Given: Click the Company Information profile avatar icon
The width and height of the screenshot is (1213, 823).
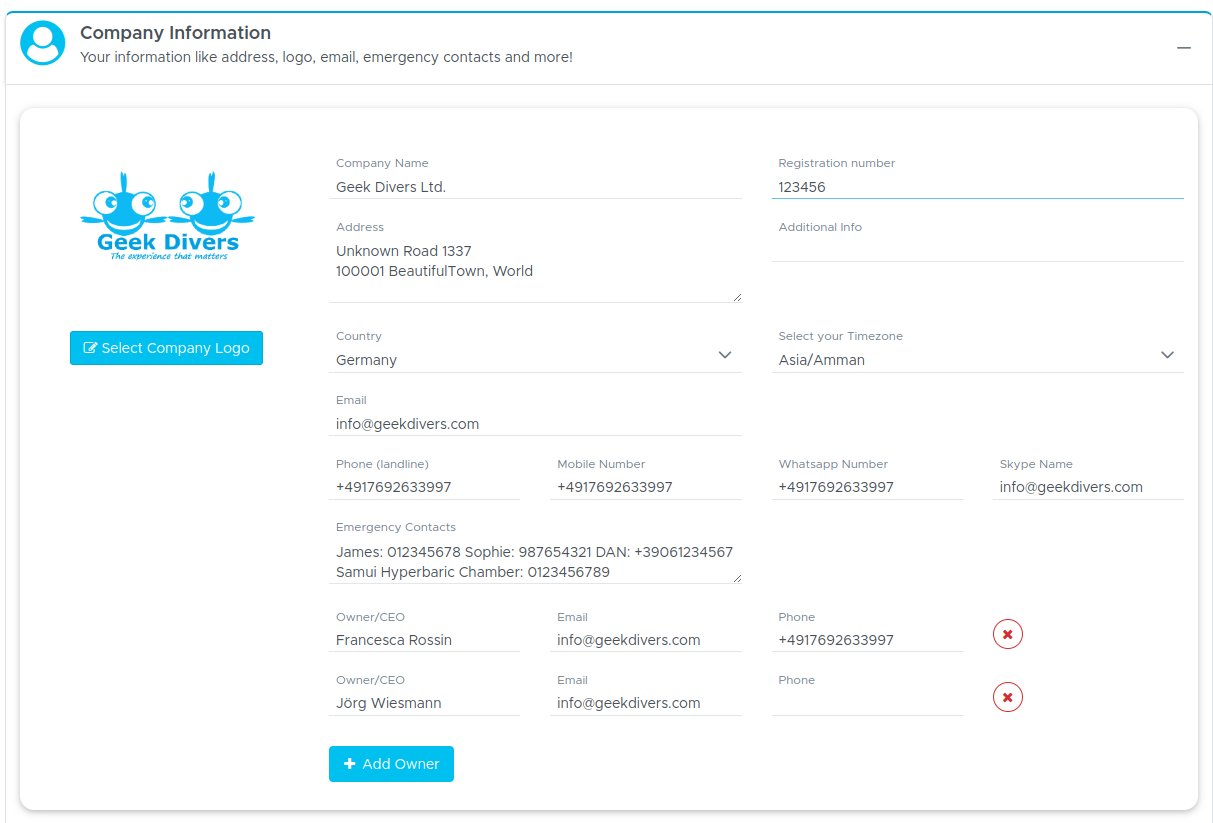Looking at the screenshot, I should click(43, 43).
